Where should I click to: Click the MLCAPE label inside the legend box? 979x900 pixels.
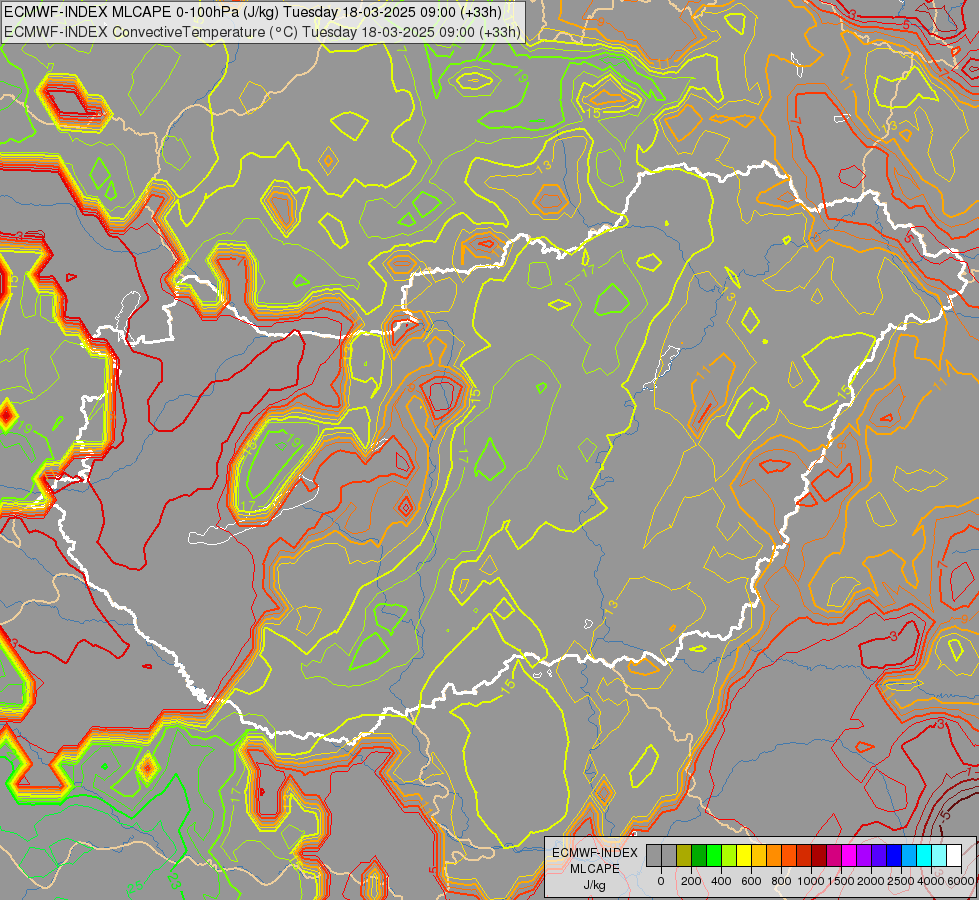(x=594, y=869)
